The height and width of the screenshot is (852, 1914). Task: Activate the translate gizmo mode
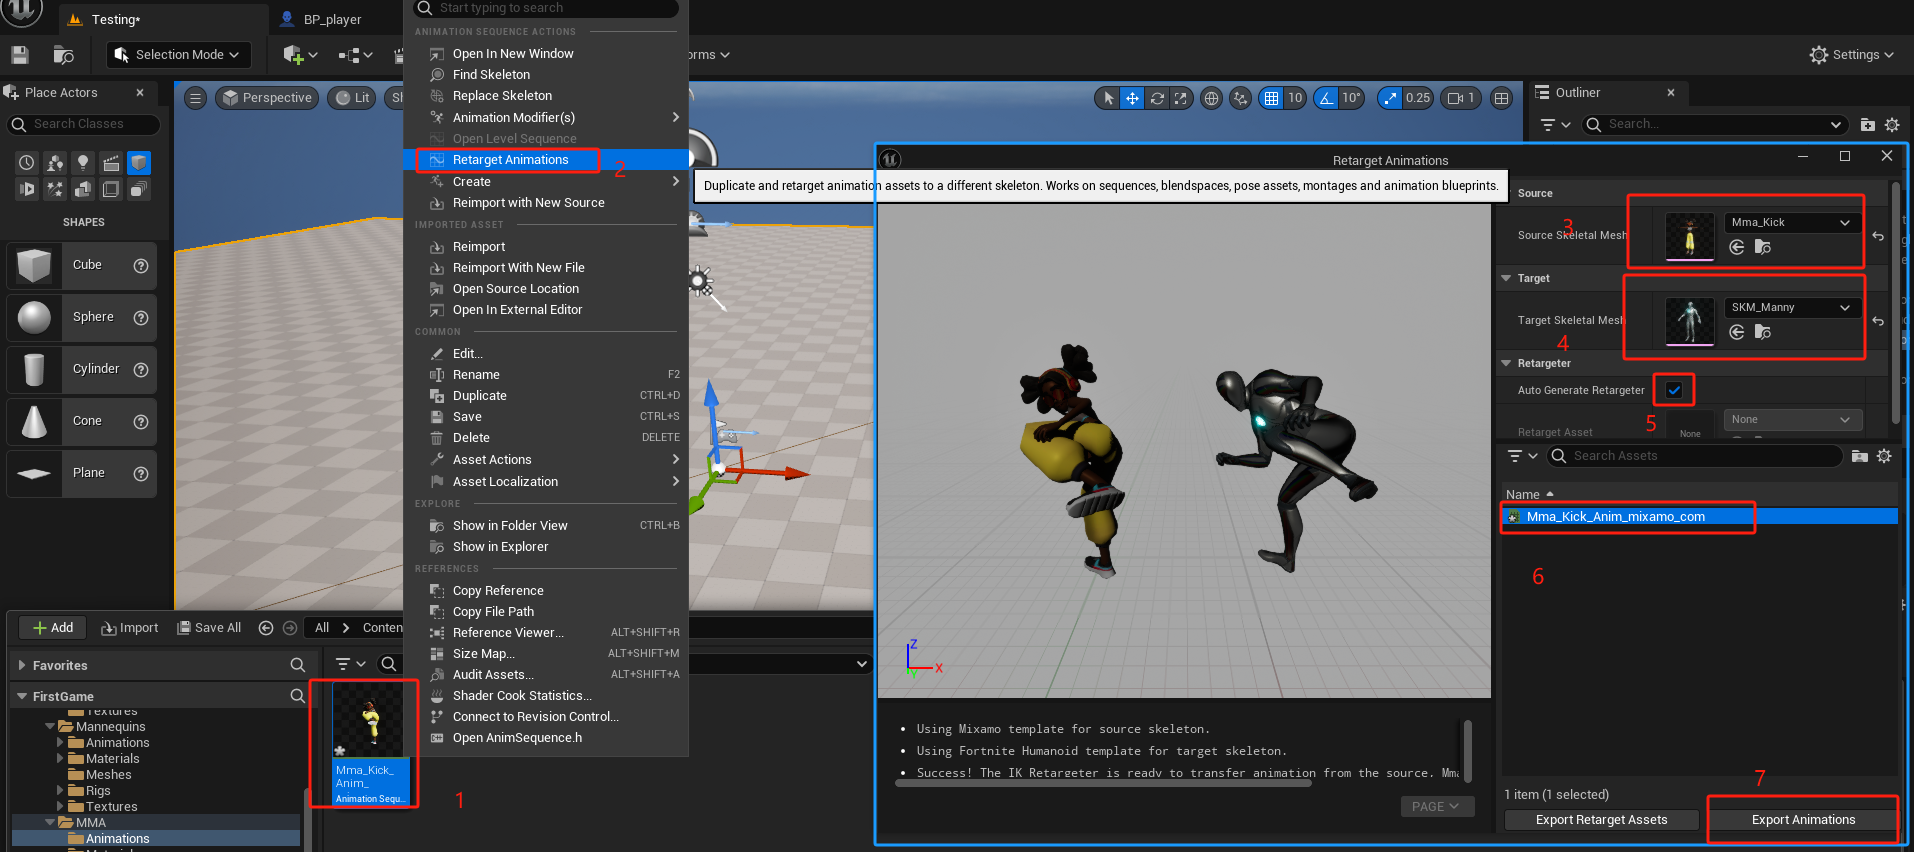[x=1132, y=98]
